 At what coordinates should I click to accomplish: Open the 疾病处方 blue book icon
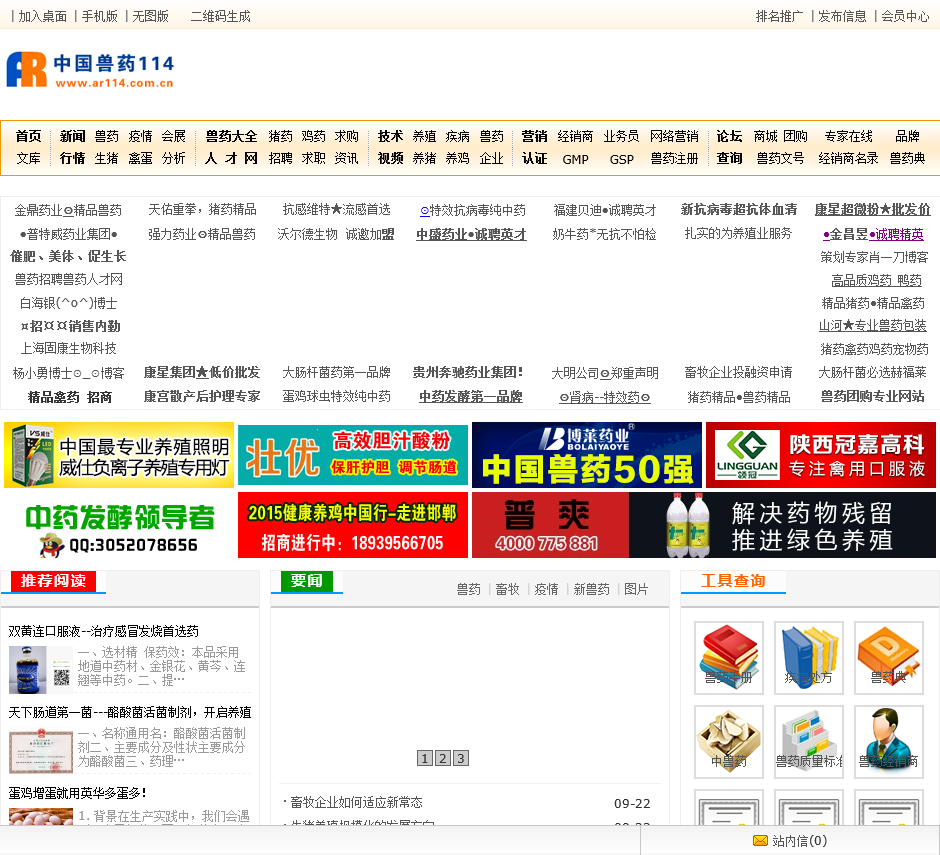[809, 658]
